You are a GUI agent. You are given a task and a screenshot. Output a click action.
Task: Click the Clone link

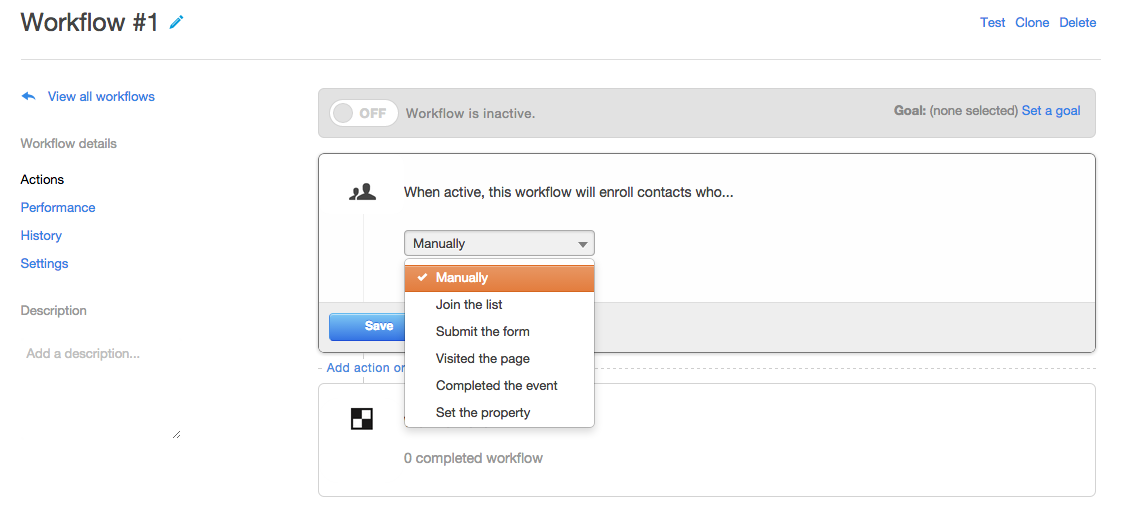tap(1032, 22)
